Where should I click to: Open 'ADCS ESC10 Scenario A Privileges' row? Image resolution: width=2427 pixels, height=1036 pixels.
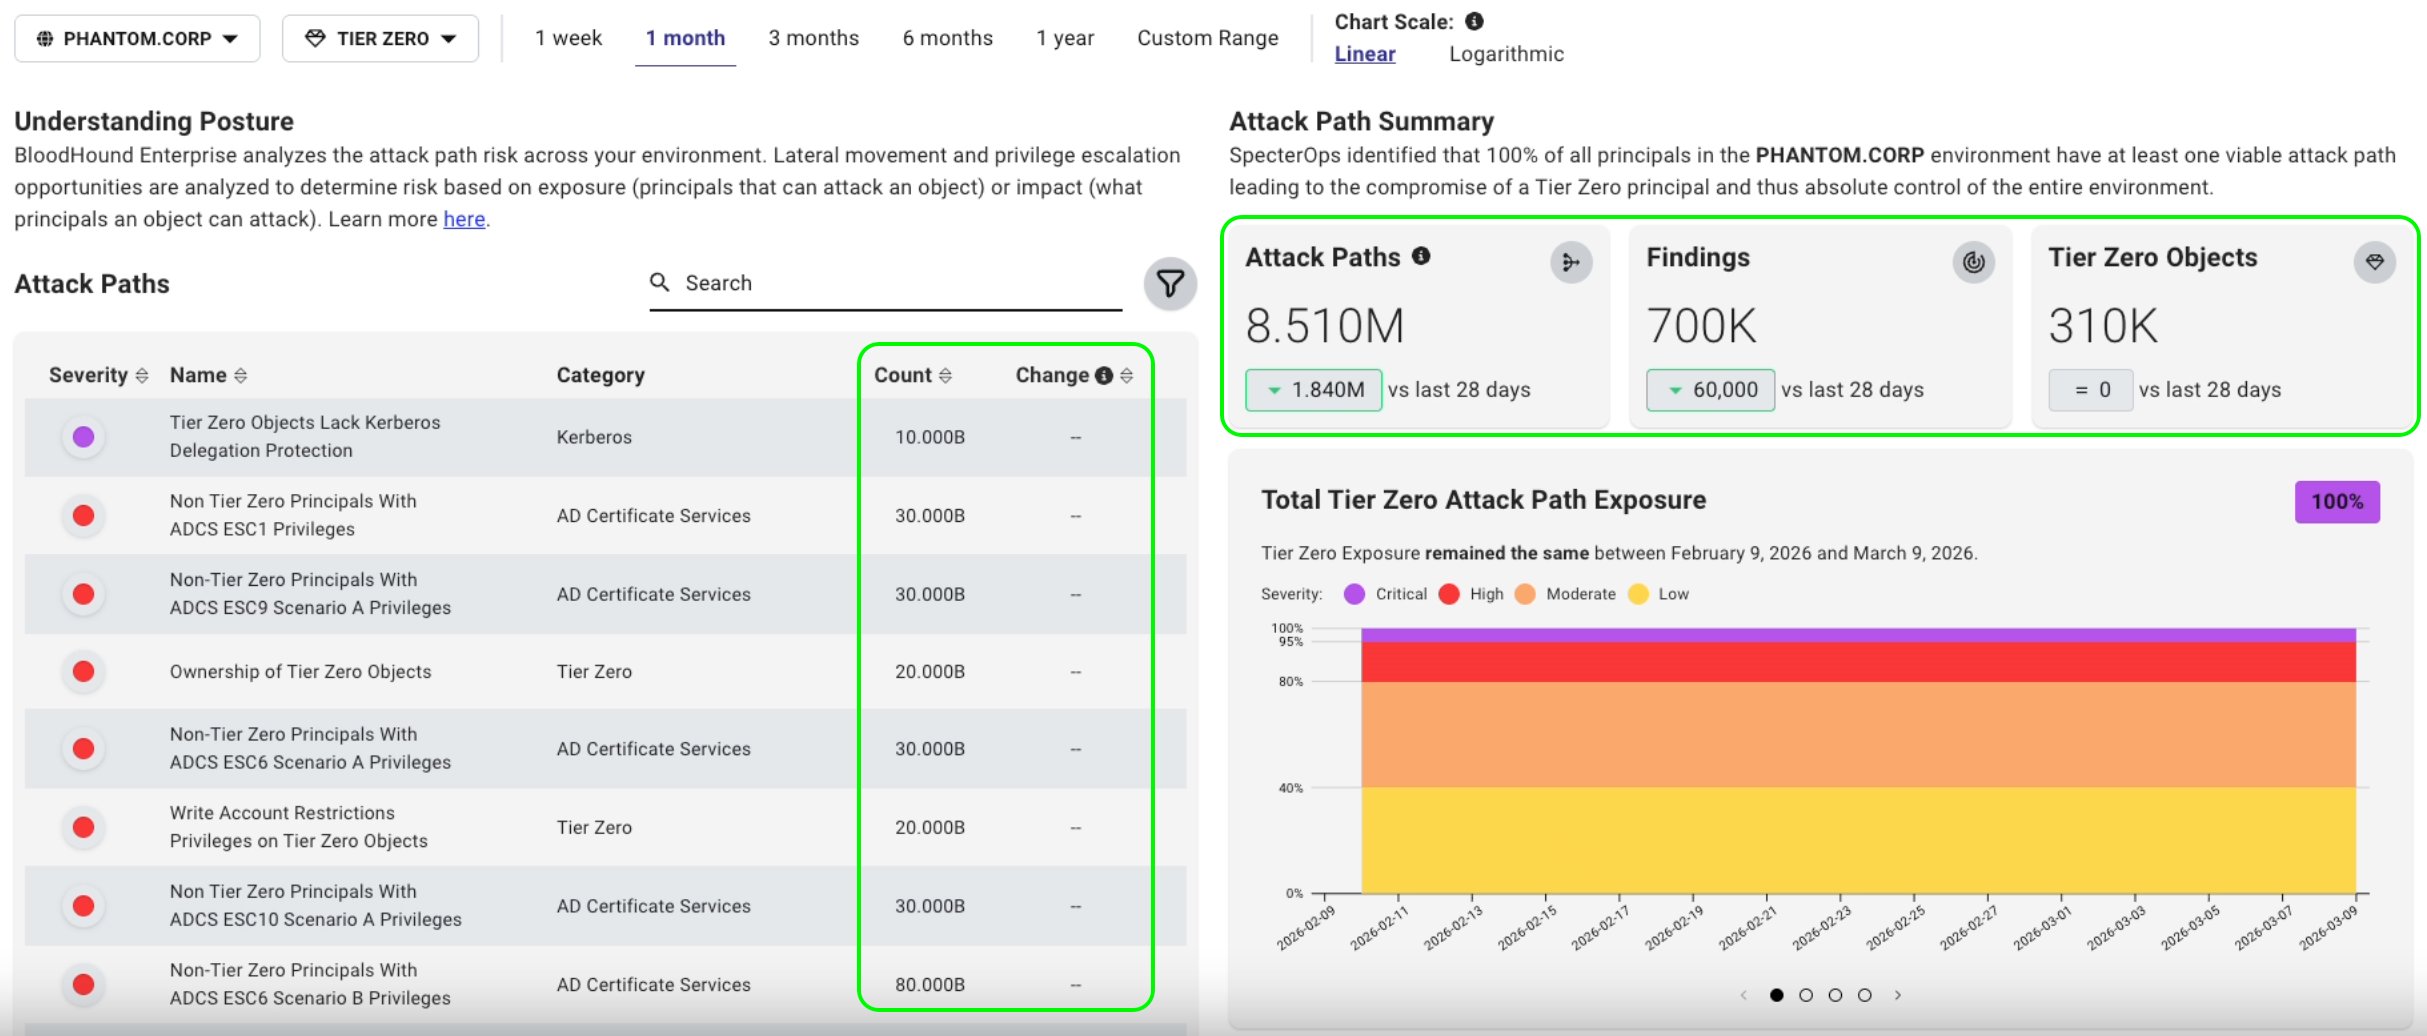[605, 906]
